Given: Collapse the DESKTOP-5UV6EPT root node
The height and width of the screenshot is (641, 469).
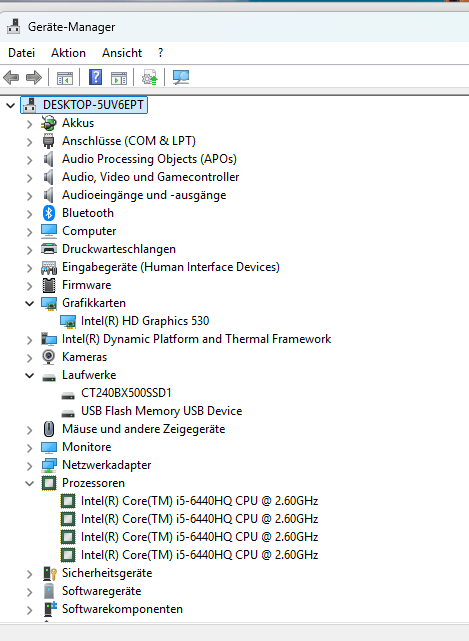Looking at the screenshot, I should pos(11,105).
